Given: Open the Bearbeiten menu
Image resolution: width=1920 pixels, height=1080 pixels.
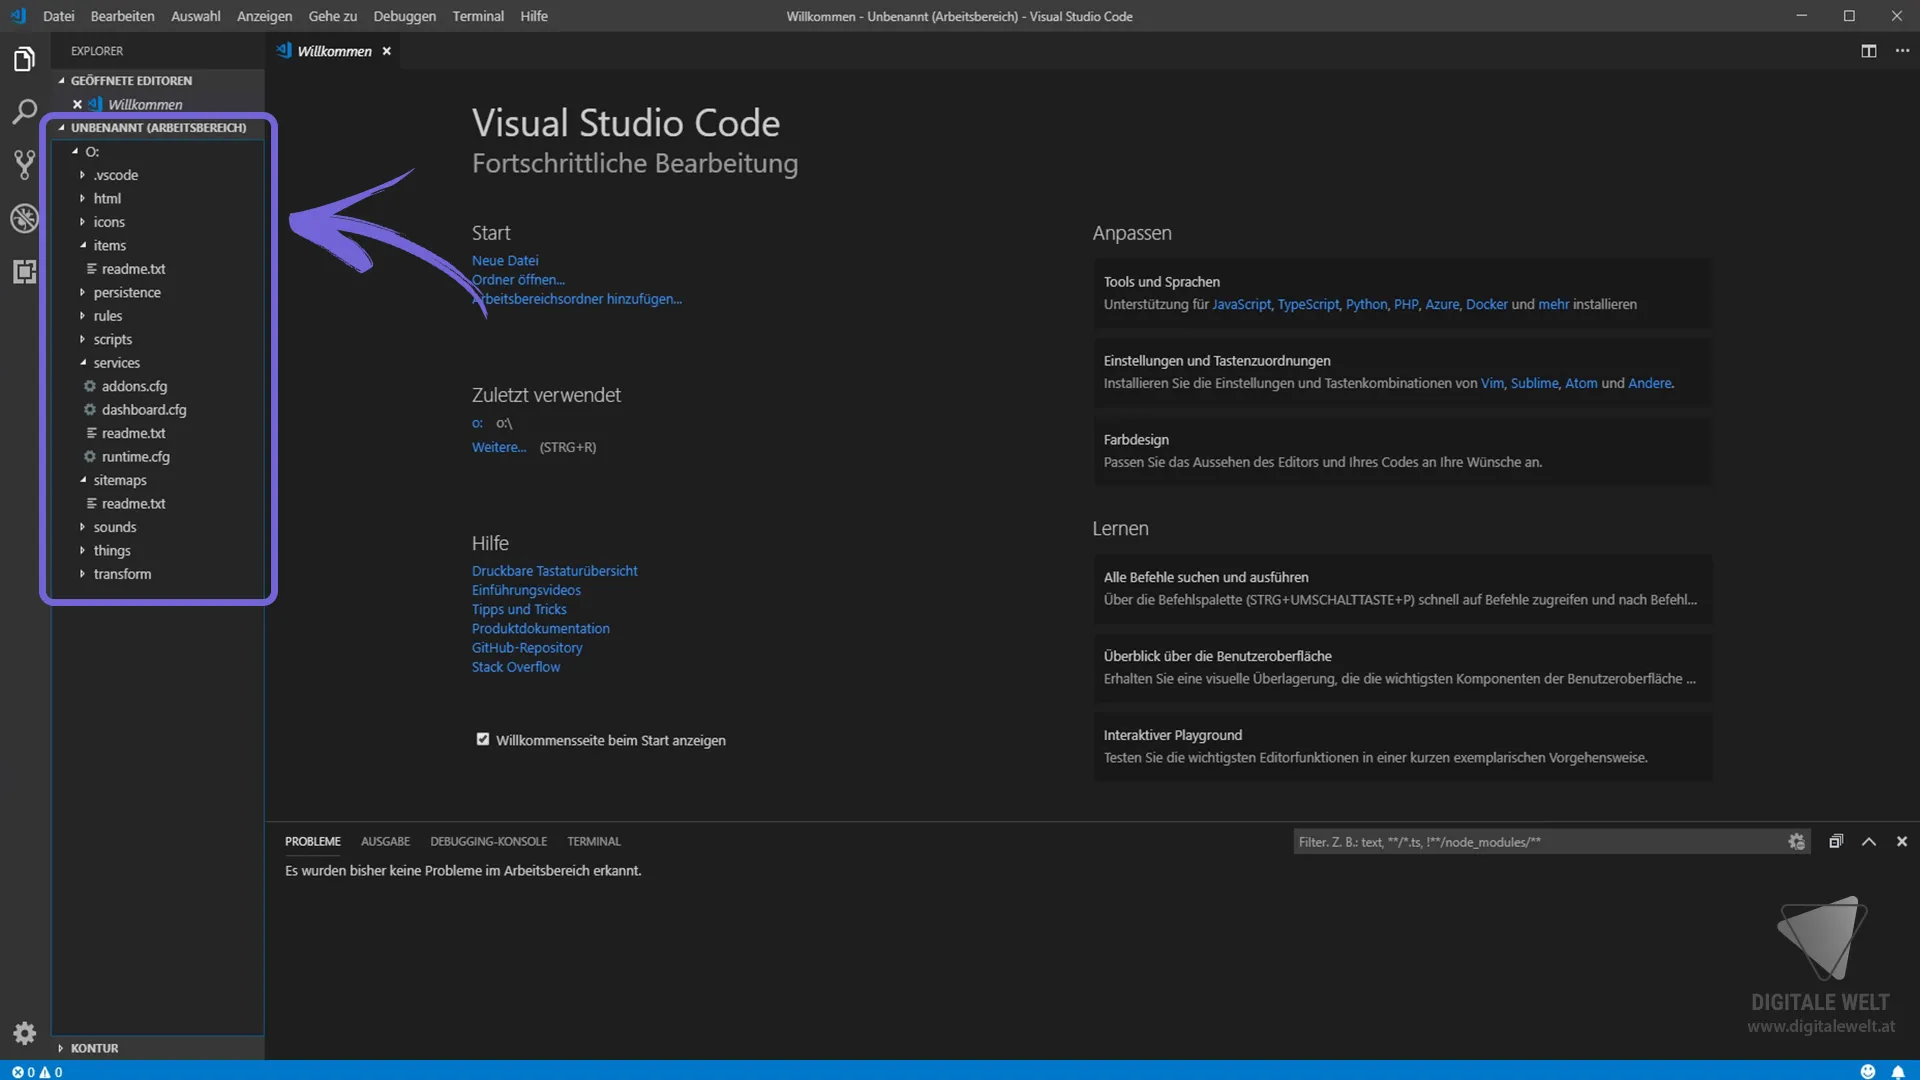Looking at the screenshot, I should 122,16.
